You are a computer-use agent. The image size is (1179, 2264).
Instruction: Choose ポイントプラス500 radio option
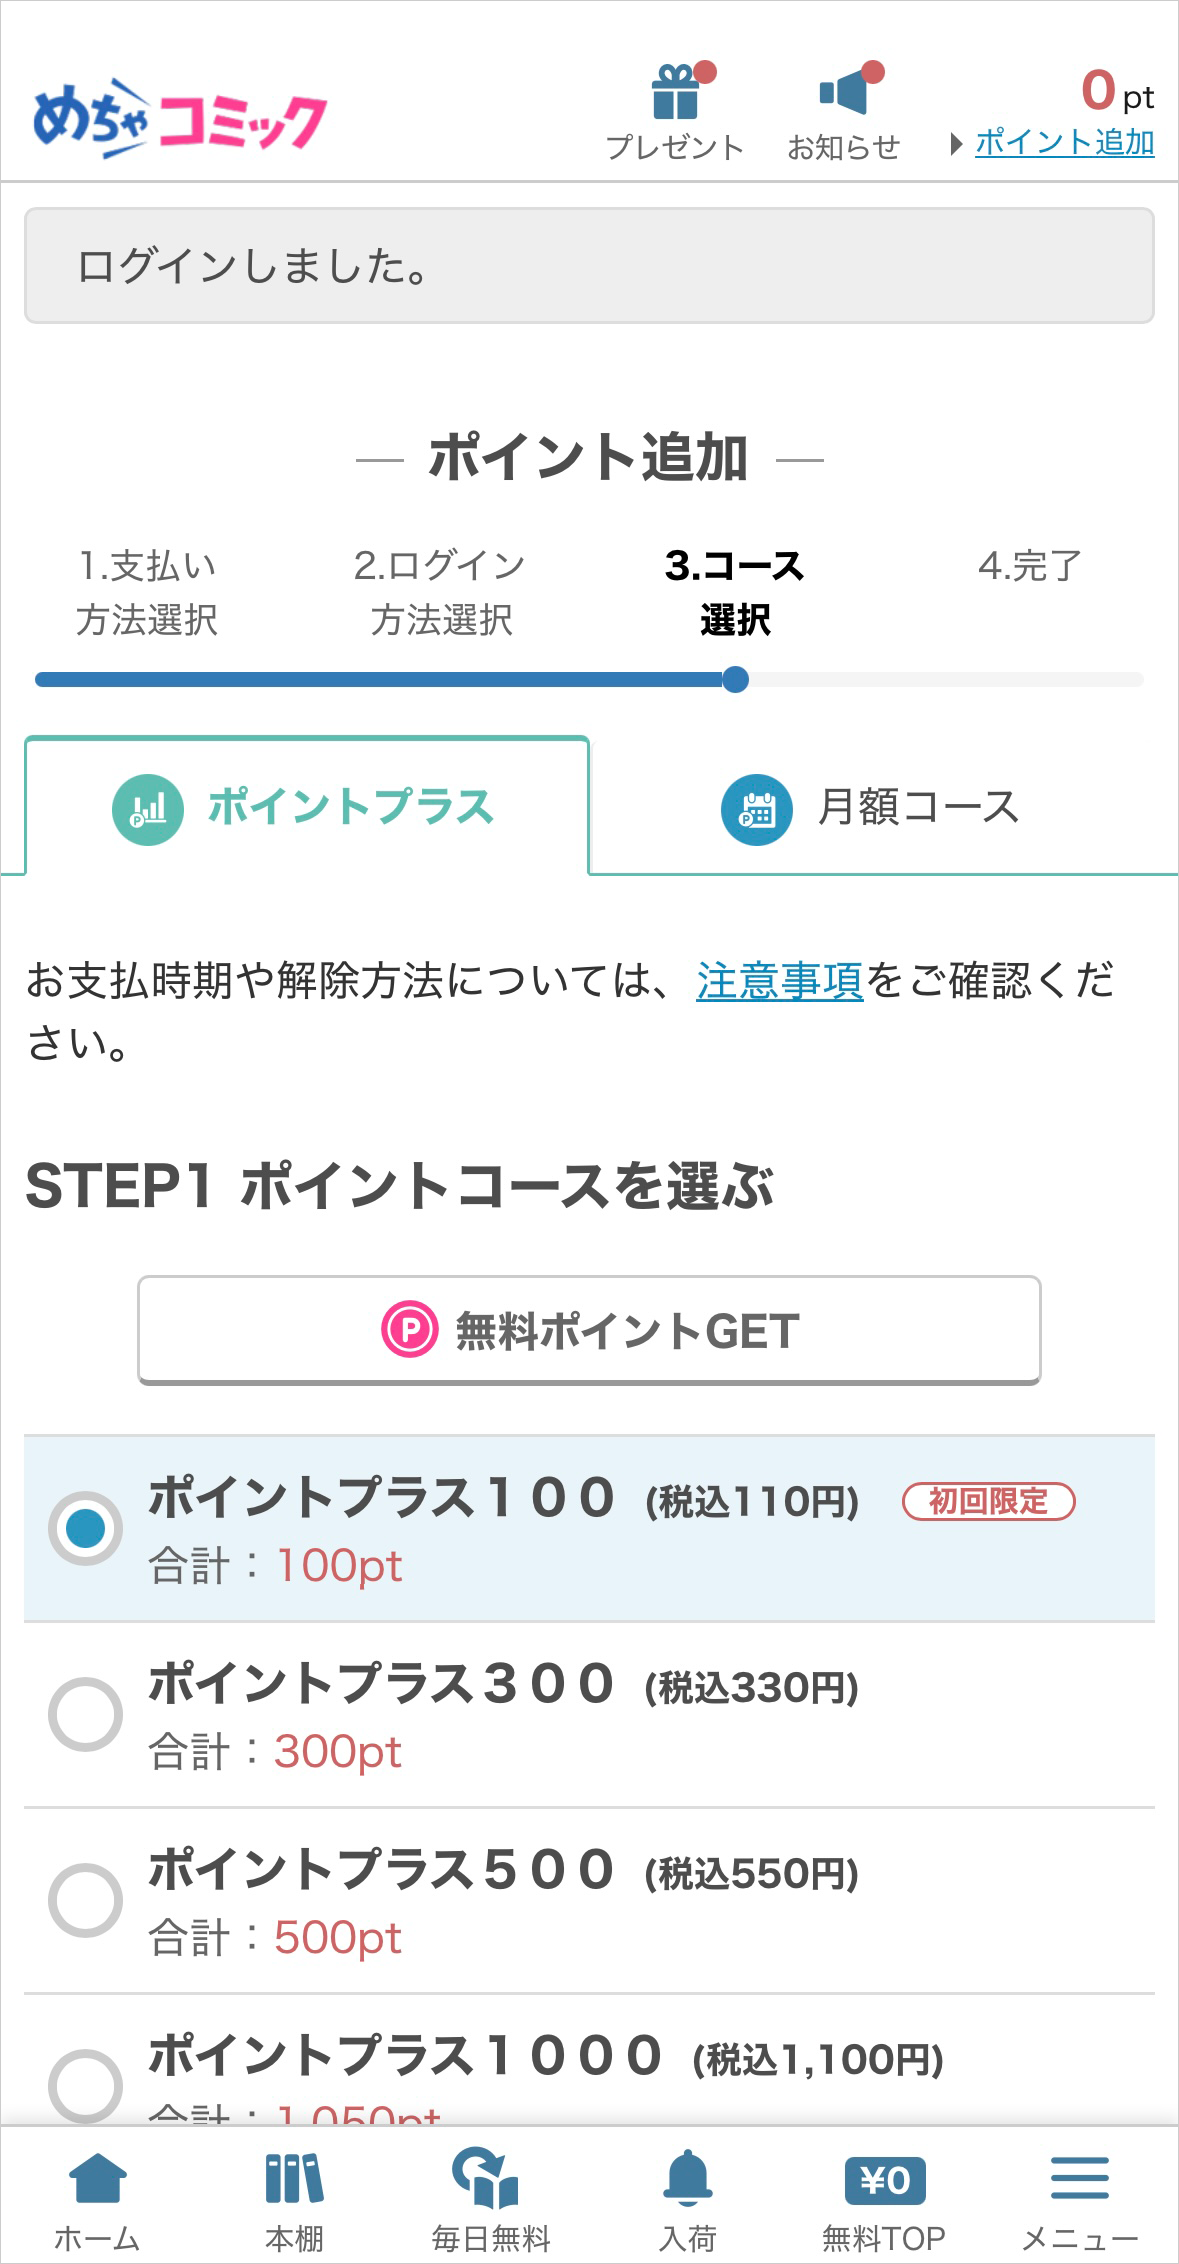pyautogui.click(x=86, y=1900)
